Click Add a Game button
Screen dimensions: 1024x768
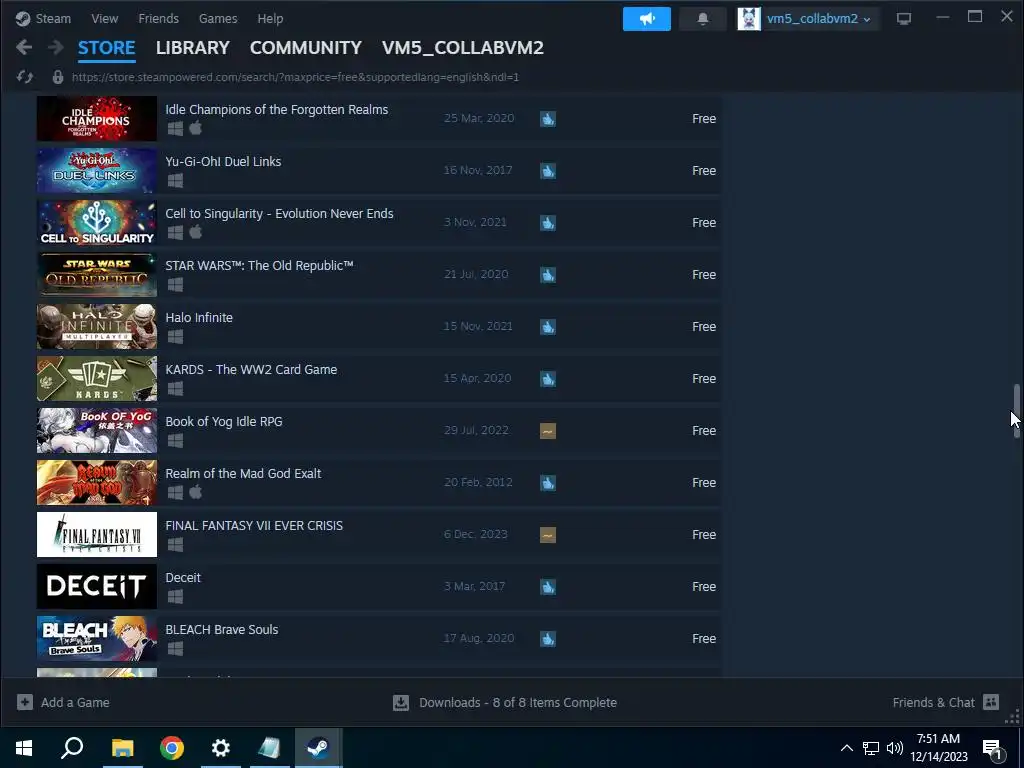pyautogui.click(x=63, y=702)
